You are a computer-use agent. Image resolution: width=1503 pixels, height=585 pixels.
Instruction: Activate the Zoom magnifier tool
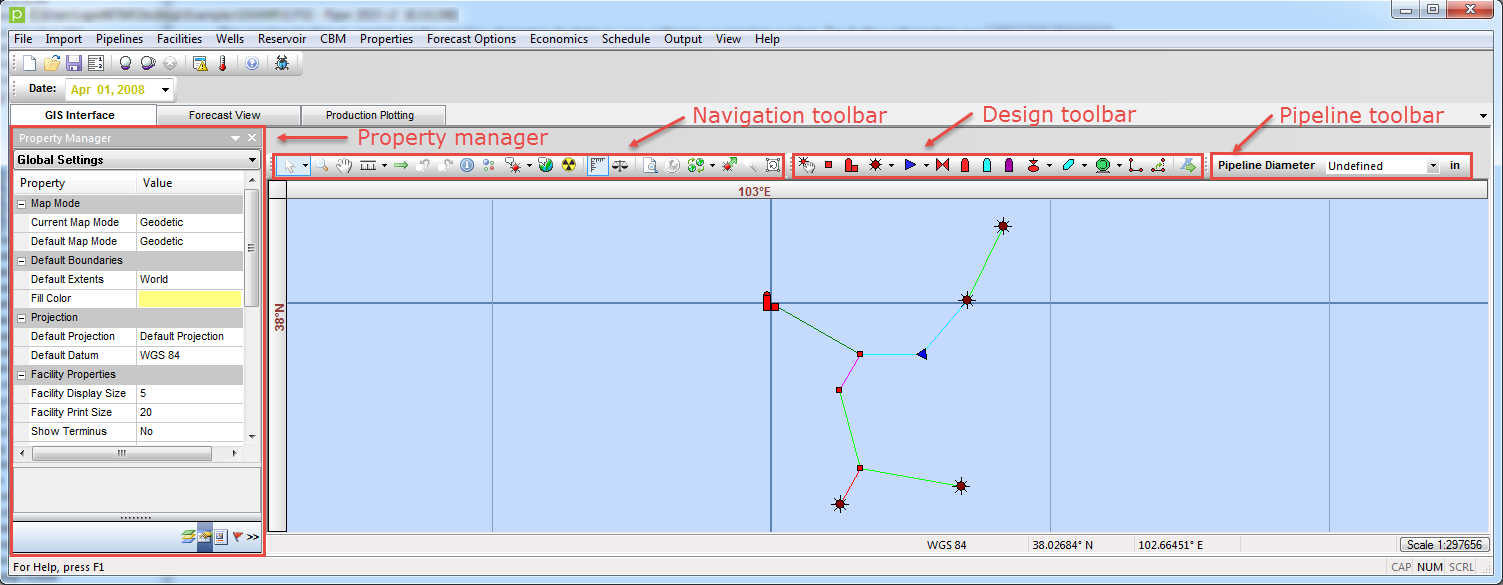pyautogui.click(x=320, y=165)
